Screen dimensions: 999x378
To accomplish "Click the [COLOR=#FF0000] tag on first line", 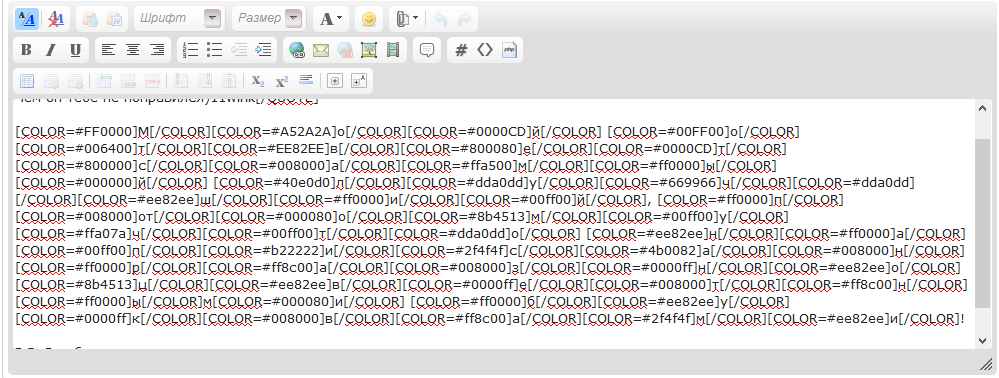I will [76, 132].
